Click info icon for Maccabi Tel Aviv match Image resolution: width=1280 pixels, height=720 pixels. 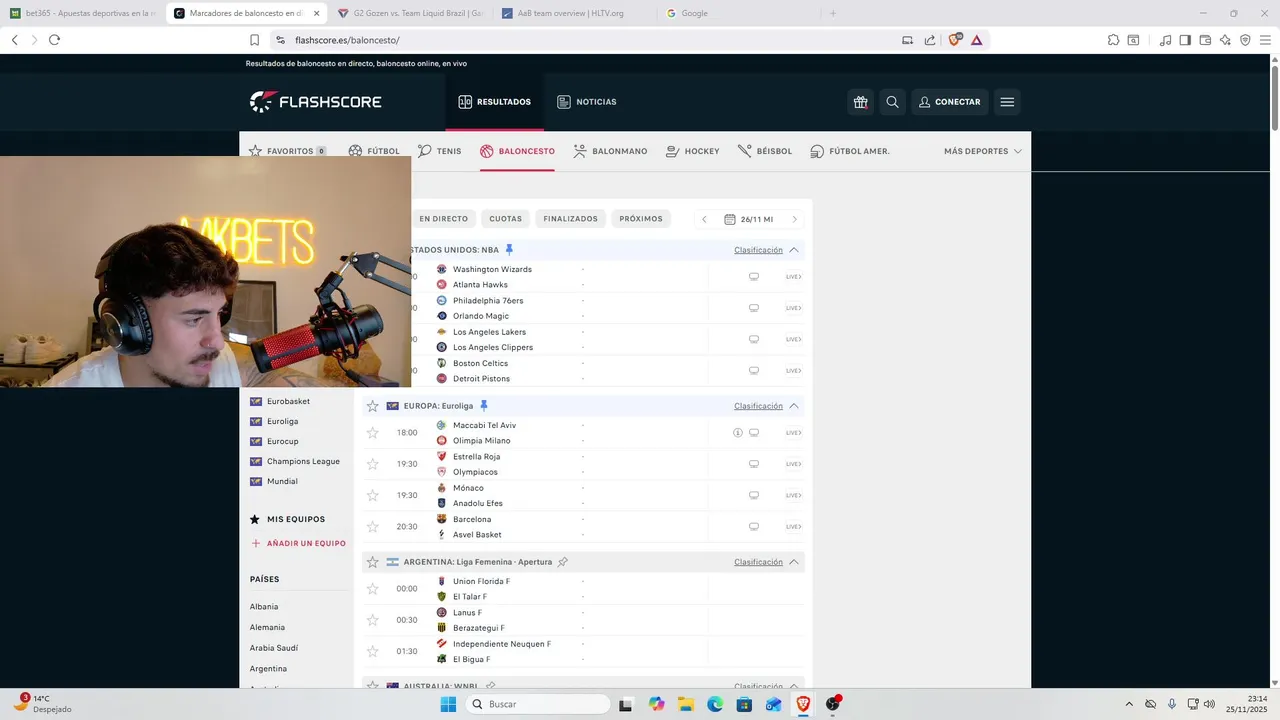click(738, 433)
